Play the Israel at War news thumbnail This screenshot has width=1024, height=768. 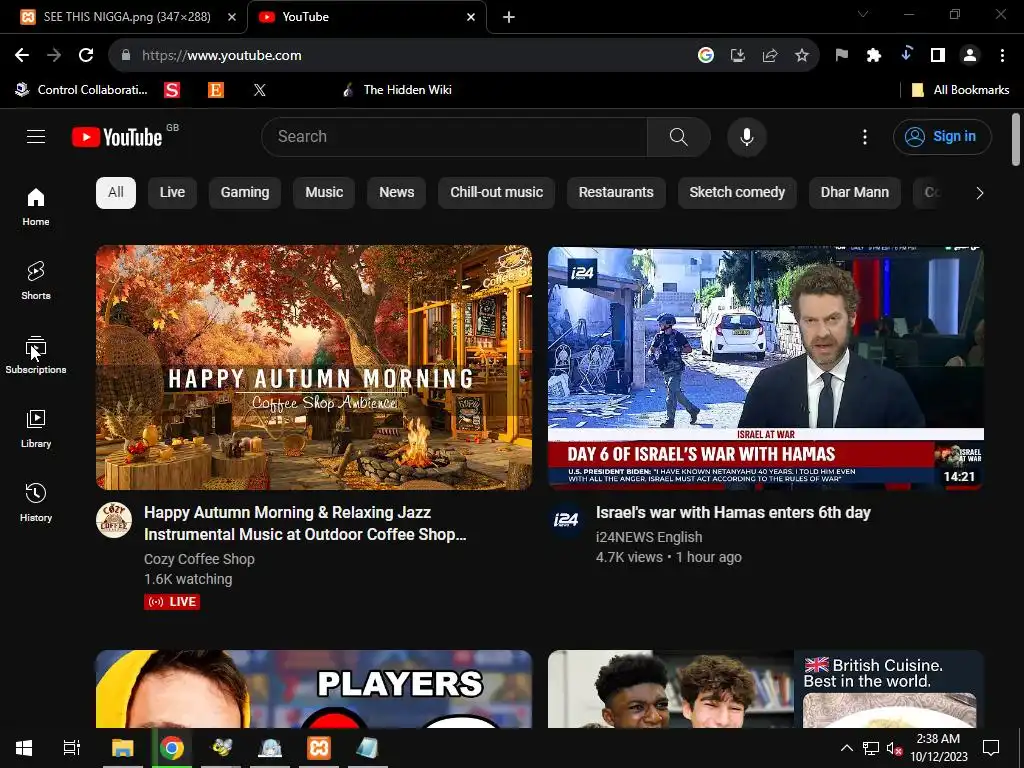point(766,368)
